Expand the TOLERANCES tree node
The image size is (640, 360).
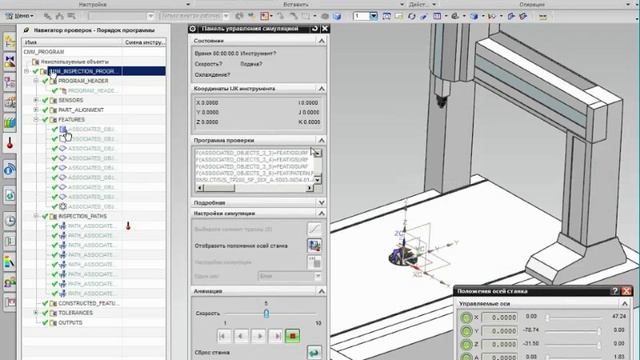click(36, 313)
